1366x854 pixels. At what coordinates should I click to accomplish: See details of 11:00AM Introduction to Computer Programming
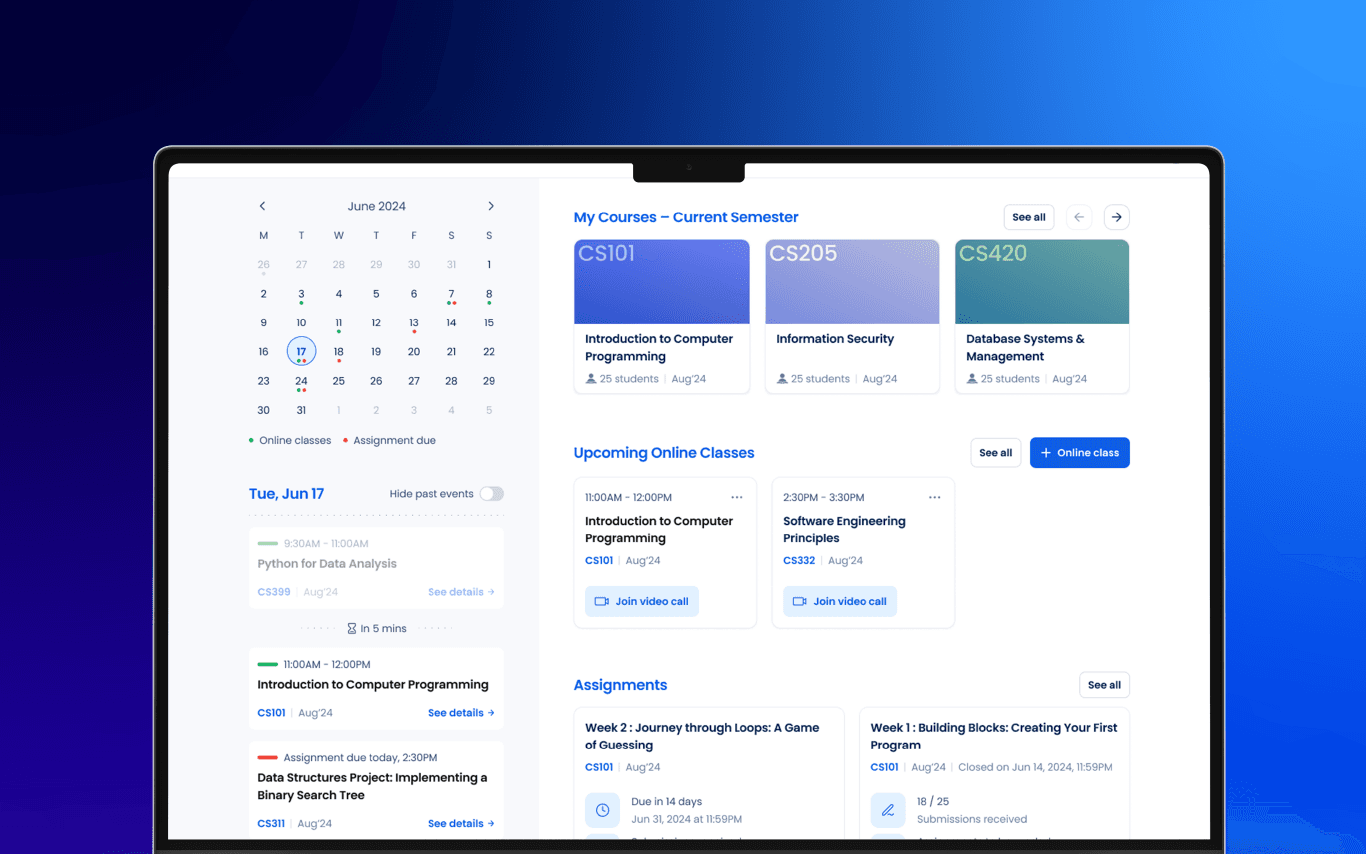pos(461,713)
